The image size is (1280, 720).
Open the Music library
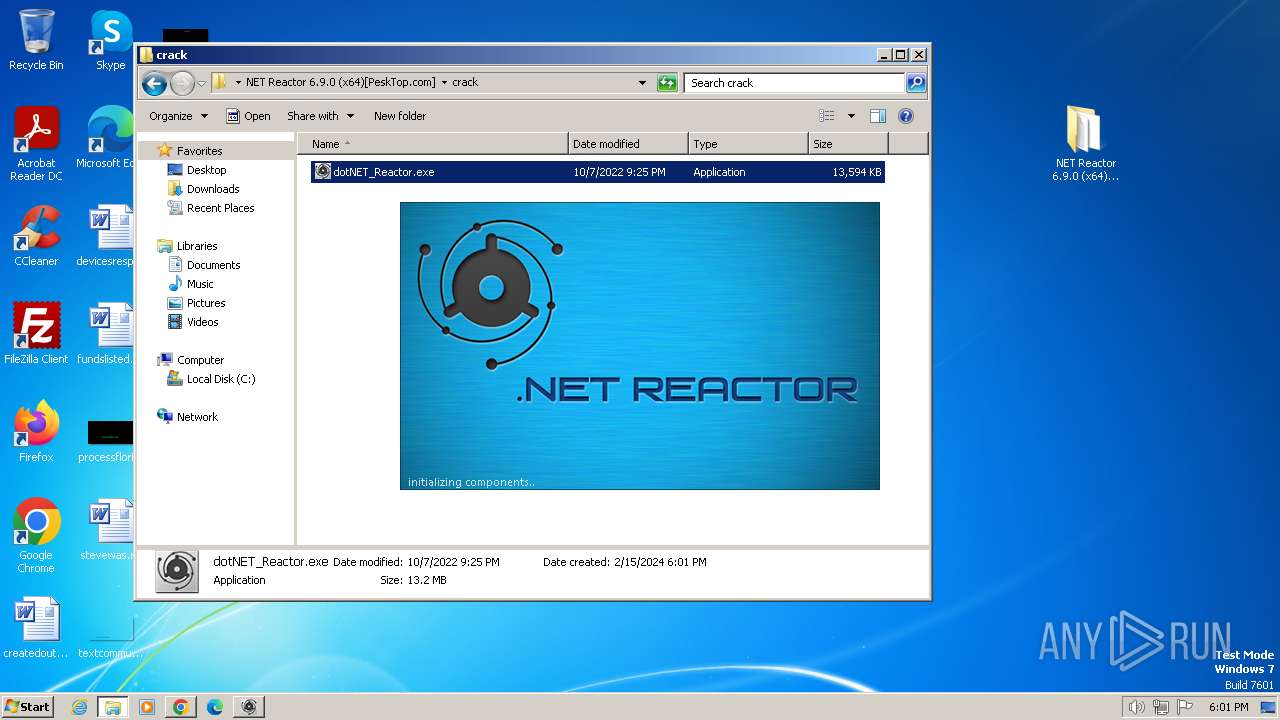[x=200, y=284]
